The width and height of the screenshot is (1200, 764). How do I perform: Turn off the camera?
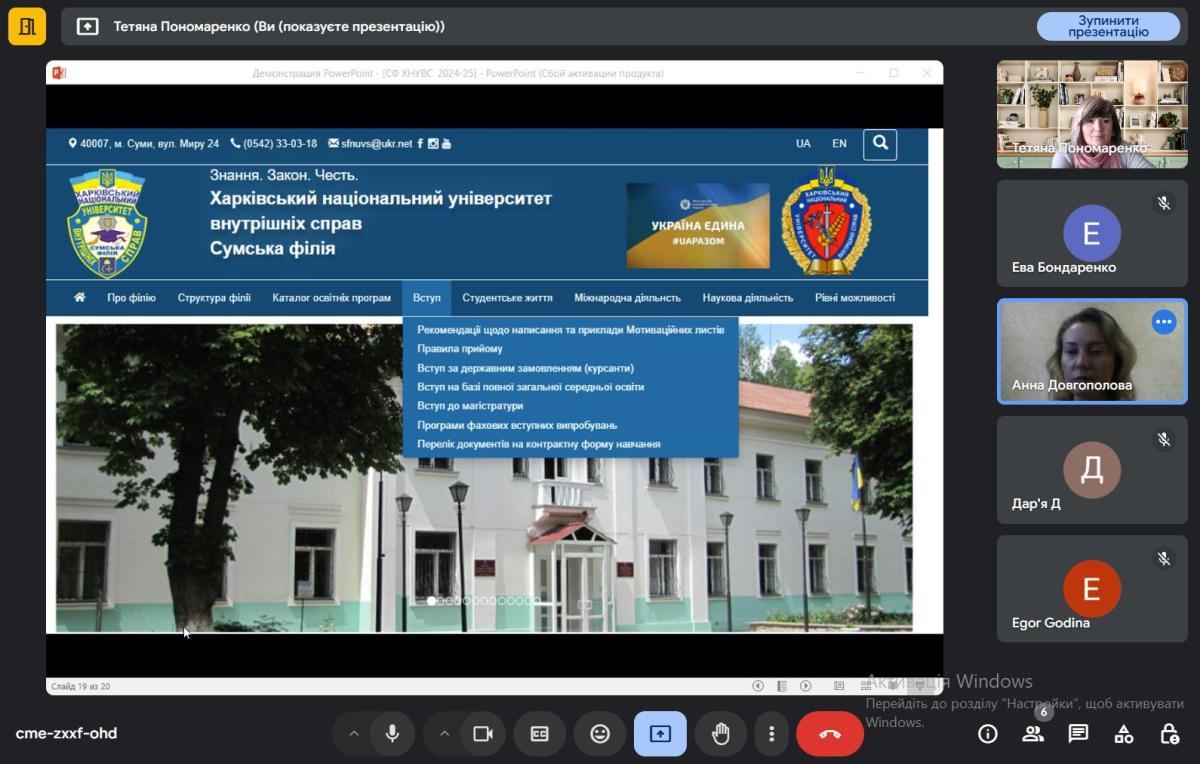[483, 734]
